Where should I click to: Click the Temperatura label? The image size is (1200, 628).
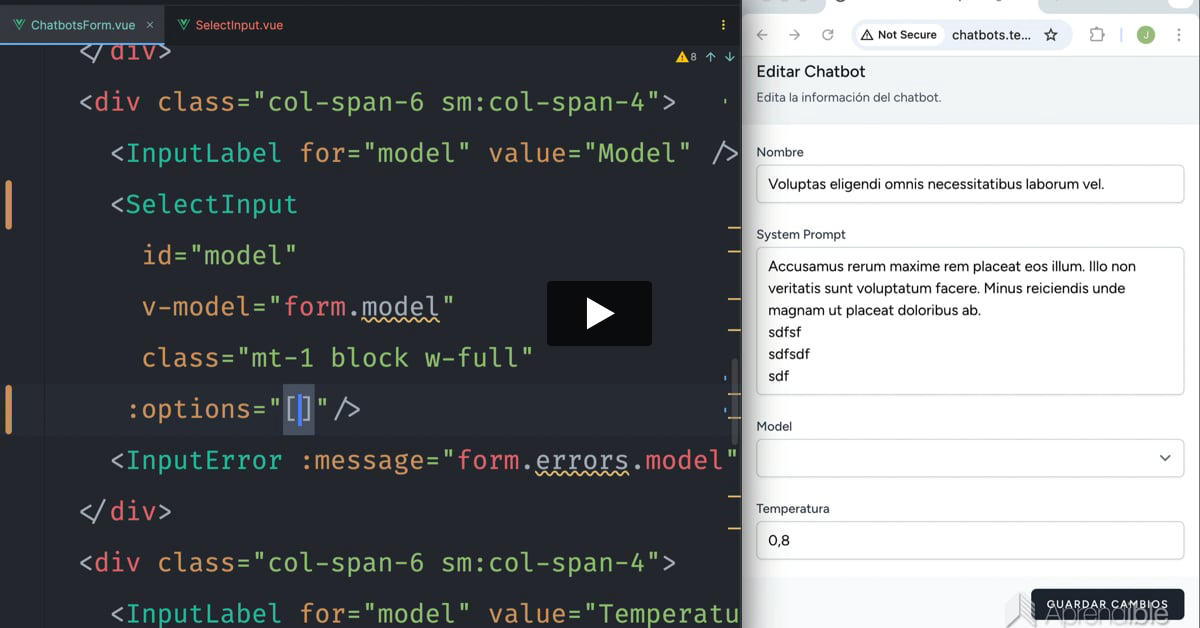793,508
